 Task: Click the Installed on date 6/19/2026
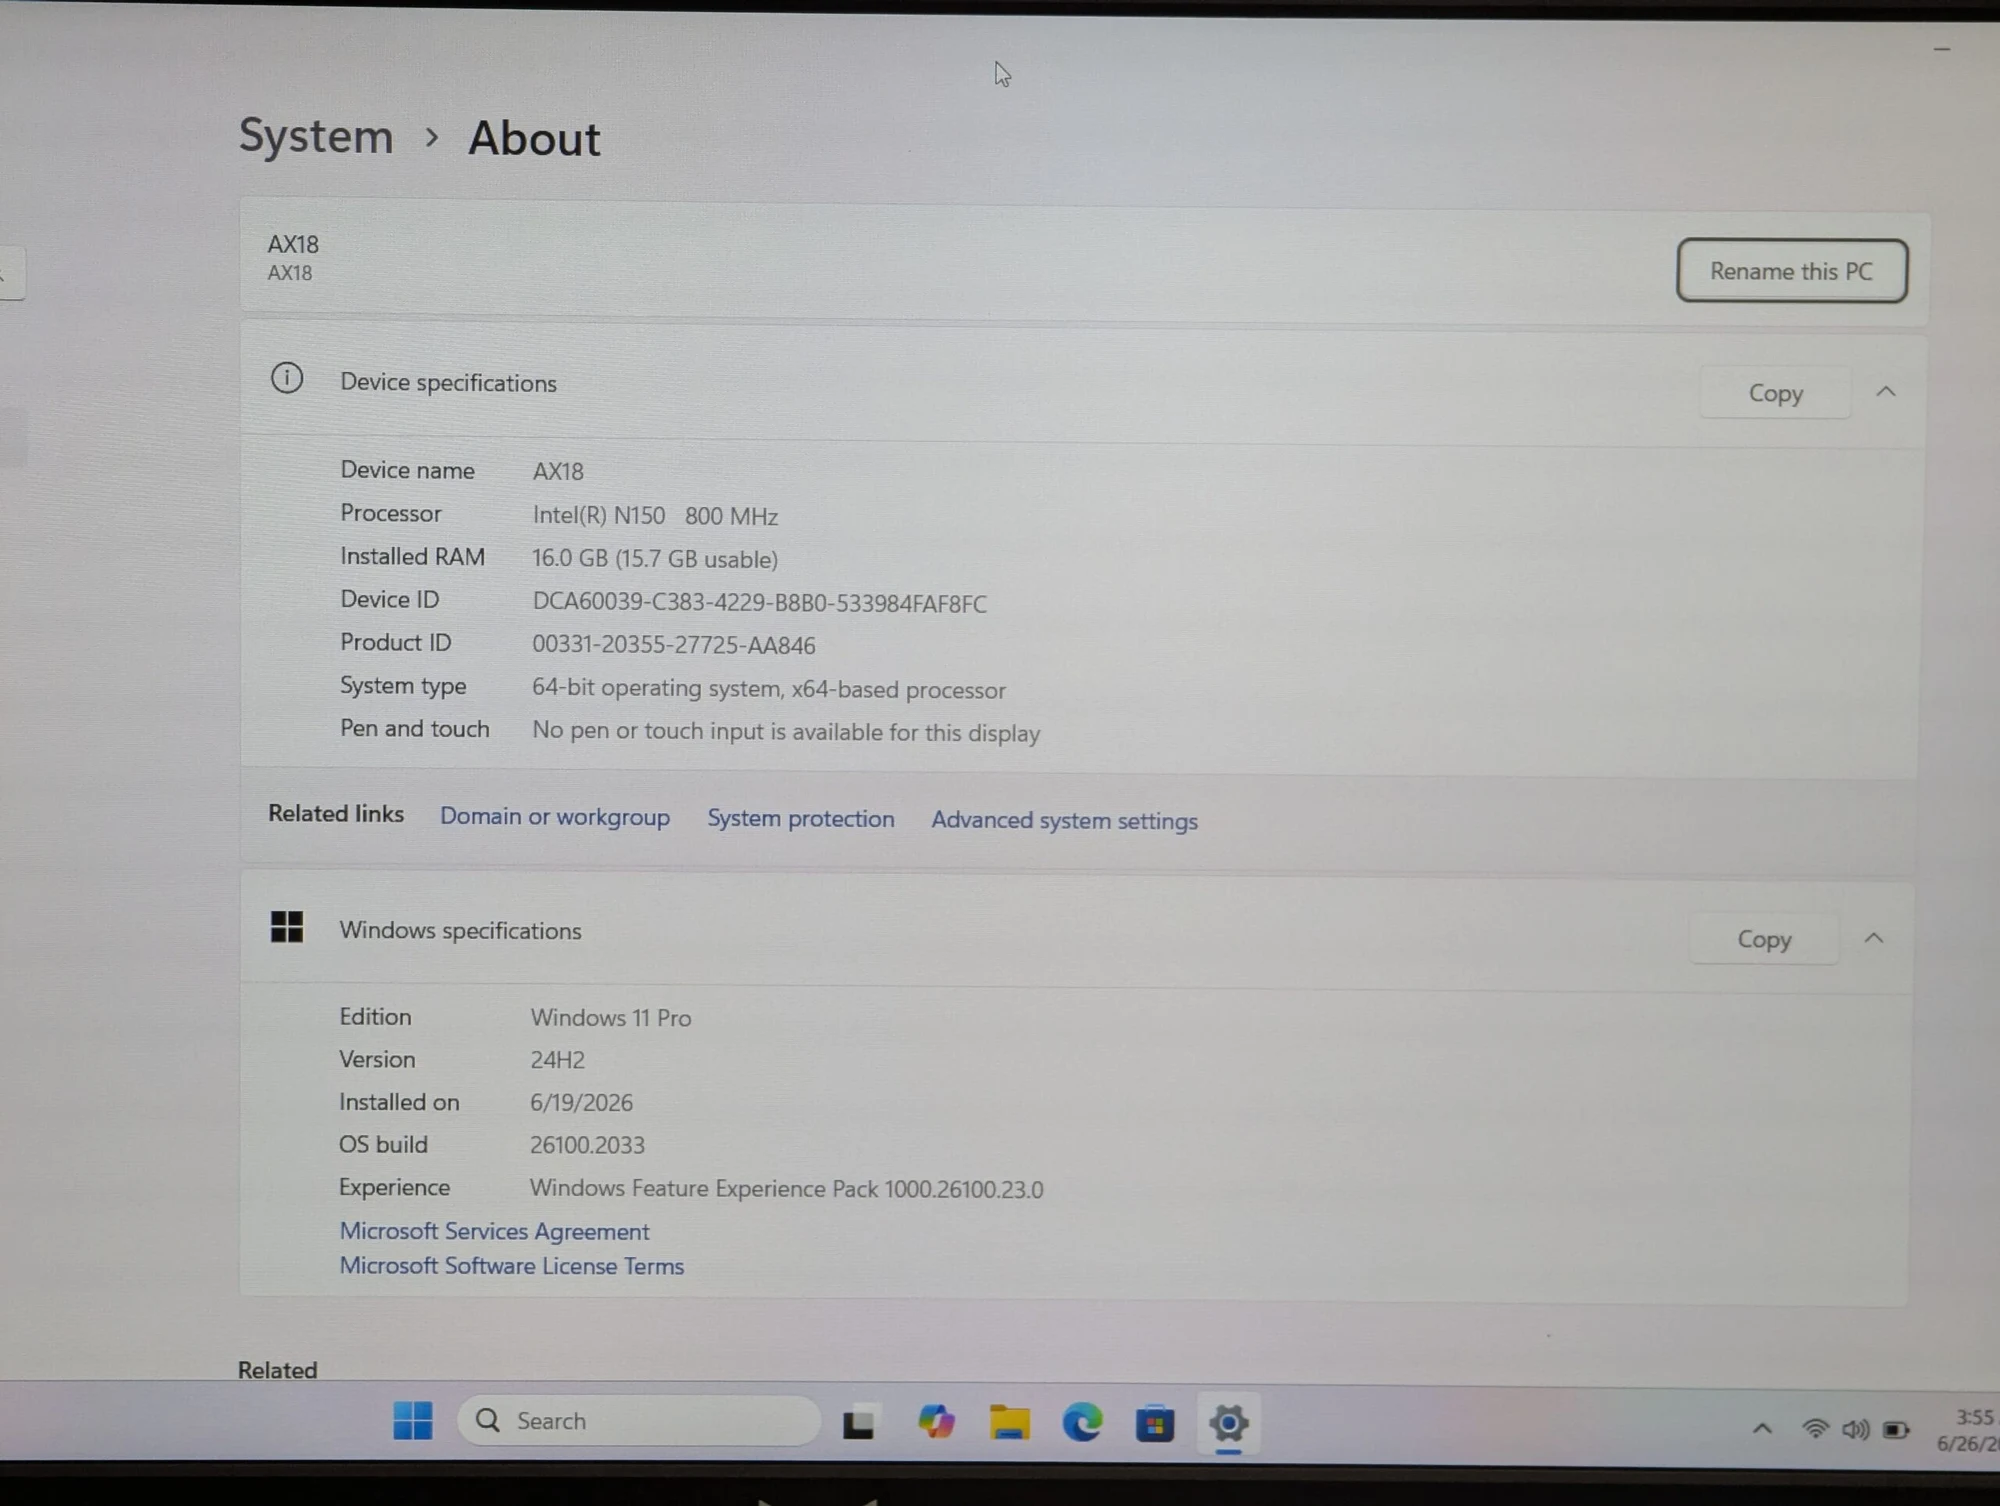pyautogui.click(x=581, y=1103)
